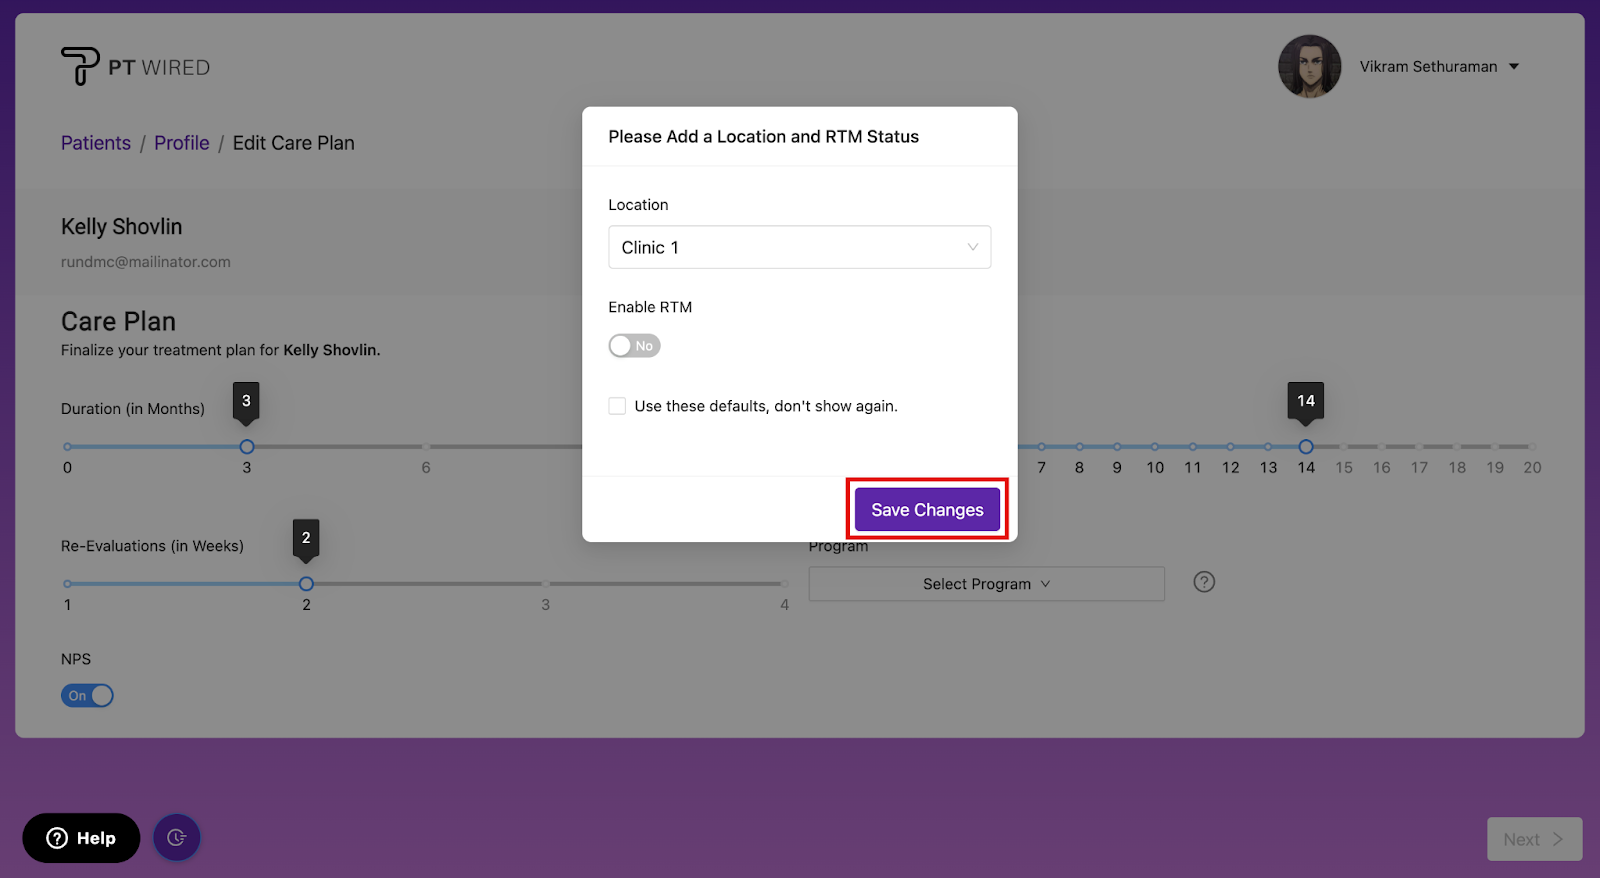Click the Next button
The width and height of the screenshot is (1600, 878).
pos(1533,840)
